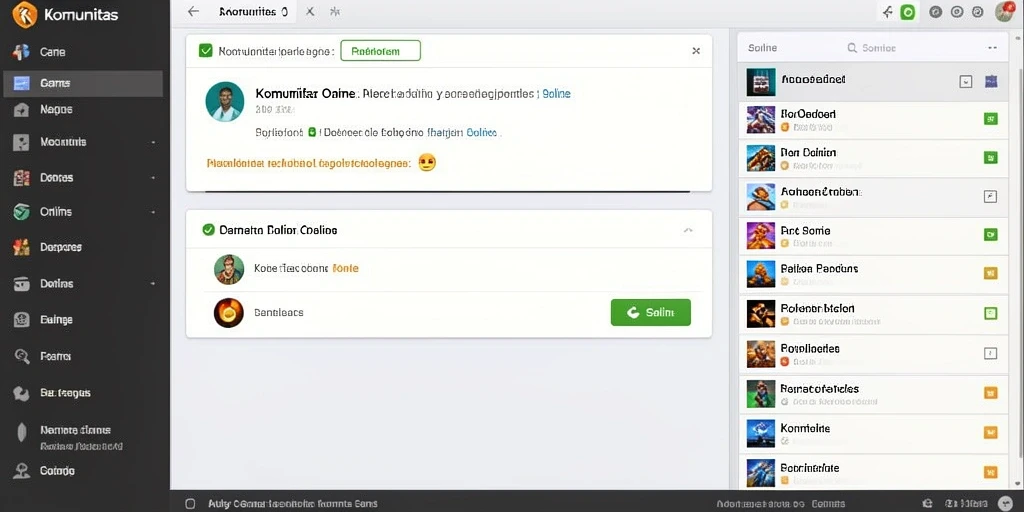Close the Aoonurites tab with the X
Screen dimensions: 1024x512
tap(310, 12)
